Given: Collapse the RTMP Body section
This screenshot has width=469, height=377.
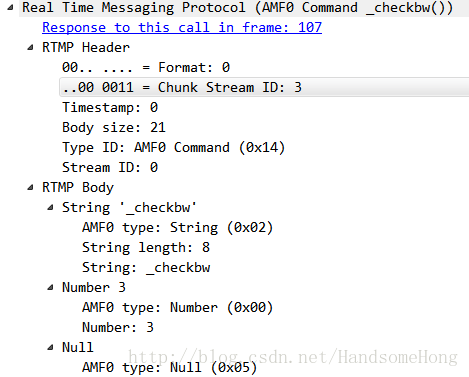Looking at the screenshot, I should click(30, 187).
